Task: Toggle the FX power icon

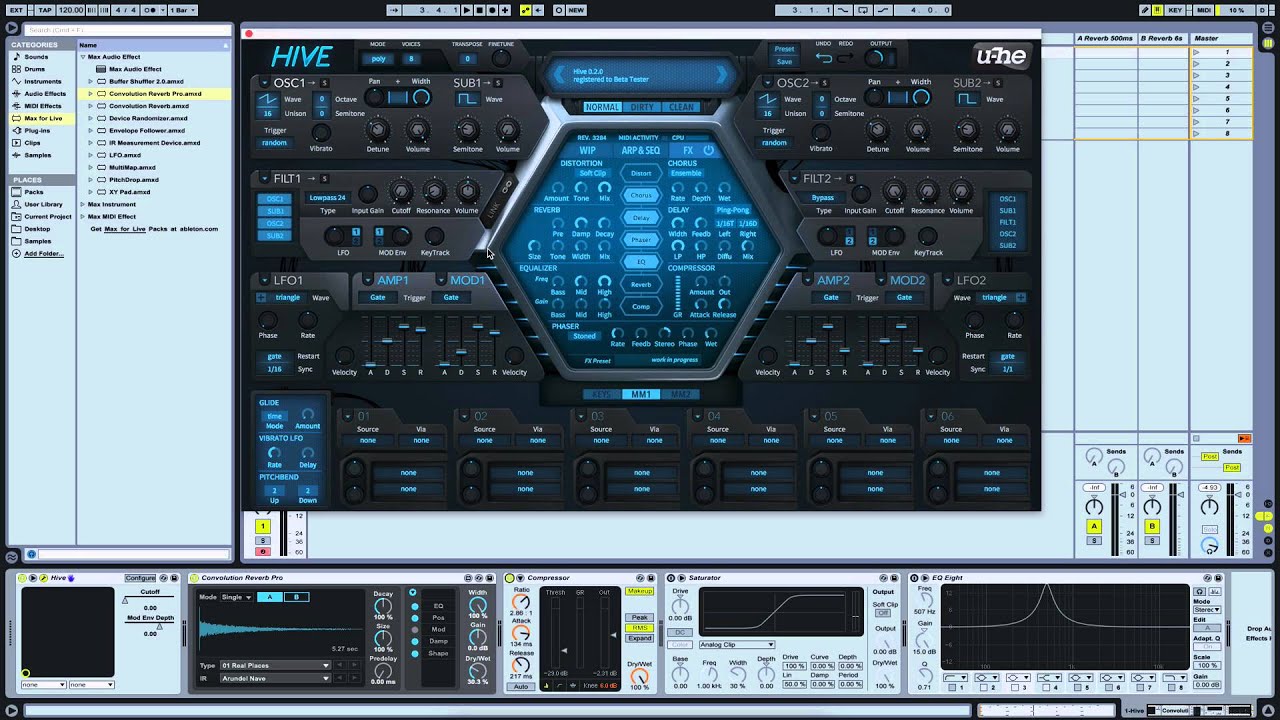Action: click(708, 150)
